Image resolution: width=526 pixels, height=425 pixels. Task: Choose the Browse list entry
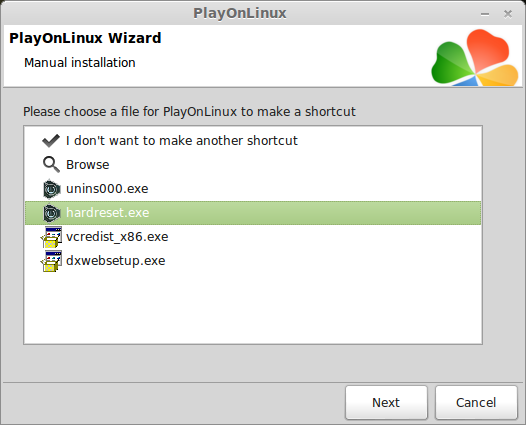click(x=88, y=165)
